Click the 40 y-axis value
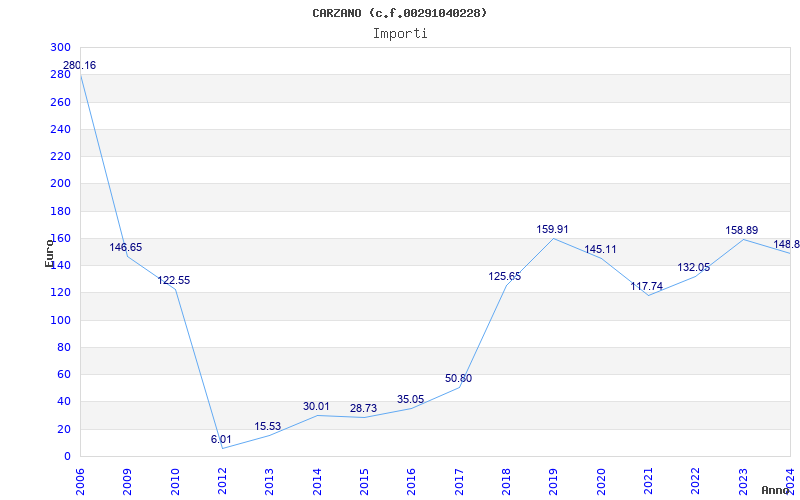The height and width of the screenshot is (500, 800). coord(63,402)
